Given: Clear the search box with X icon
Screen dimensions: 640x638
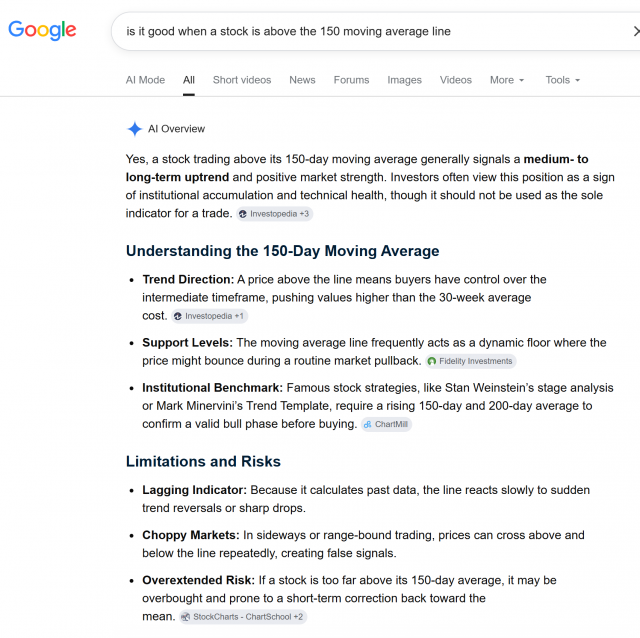Looking at the screenshot, I should [636, 31].
